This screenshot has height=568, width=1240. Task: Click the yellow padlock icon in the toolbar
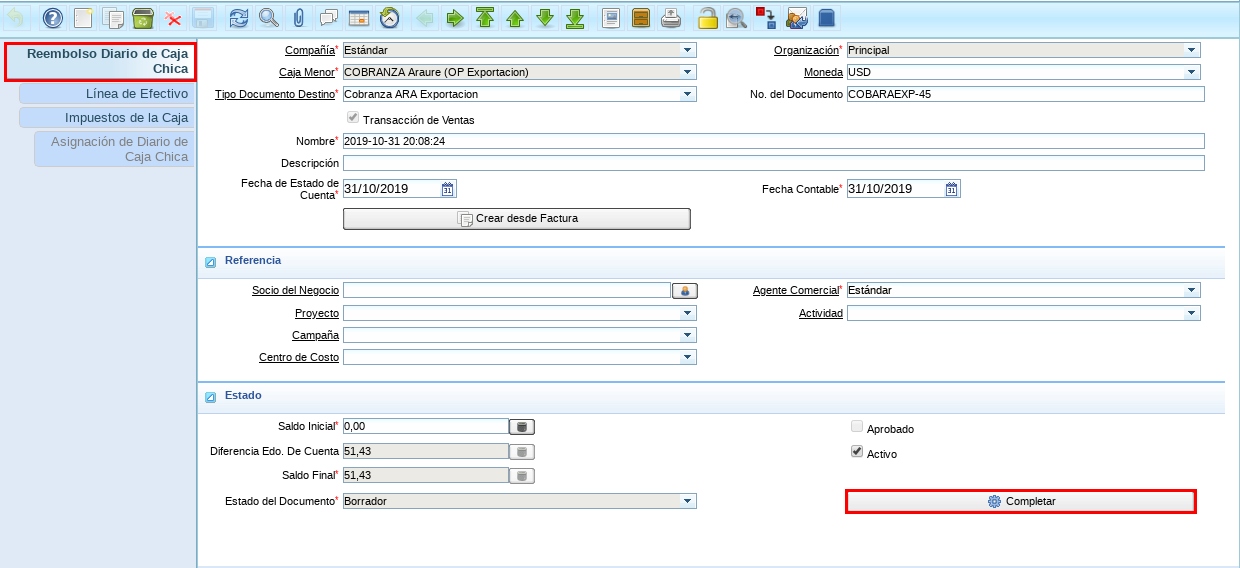coord(707,18)
